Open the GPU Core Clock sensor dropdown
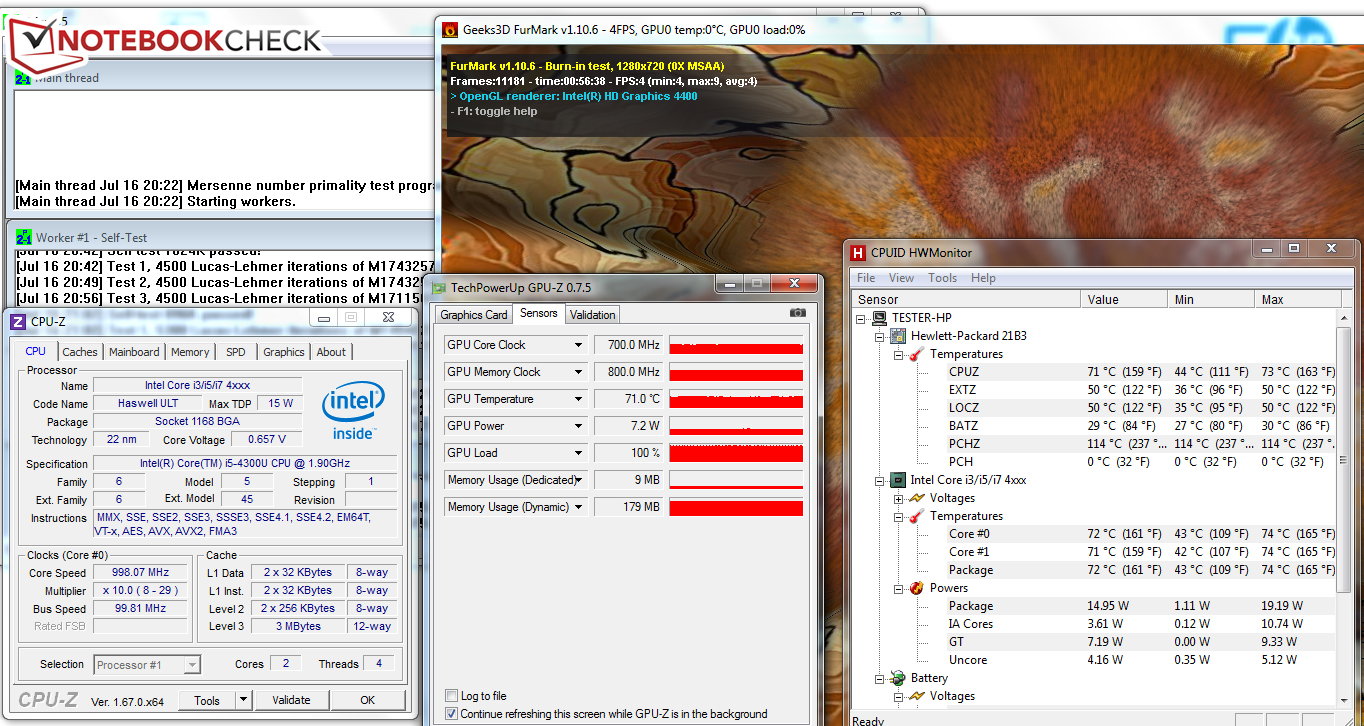The image size is (1364, 726). (578, 345)
